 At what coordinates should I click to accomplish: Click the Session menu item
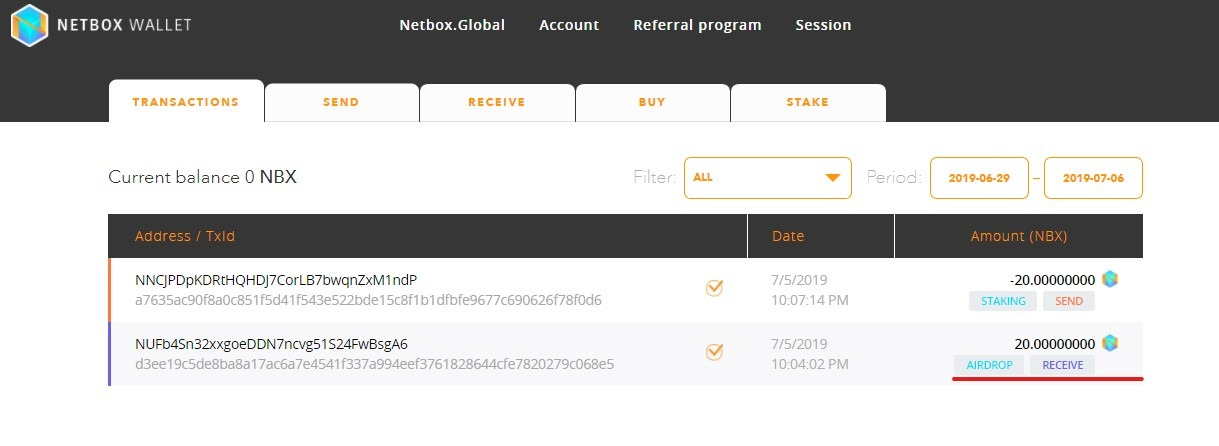tap(823, 25)
